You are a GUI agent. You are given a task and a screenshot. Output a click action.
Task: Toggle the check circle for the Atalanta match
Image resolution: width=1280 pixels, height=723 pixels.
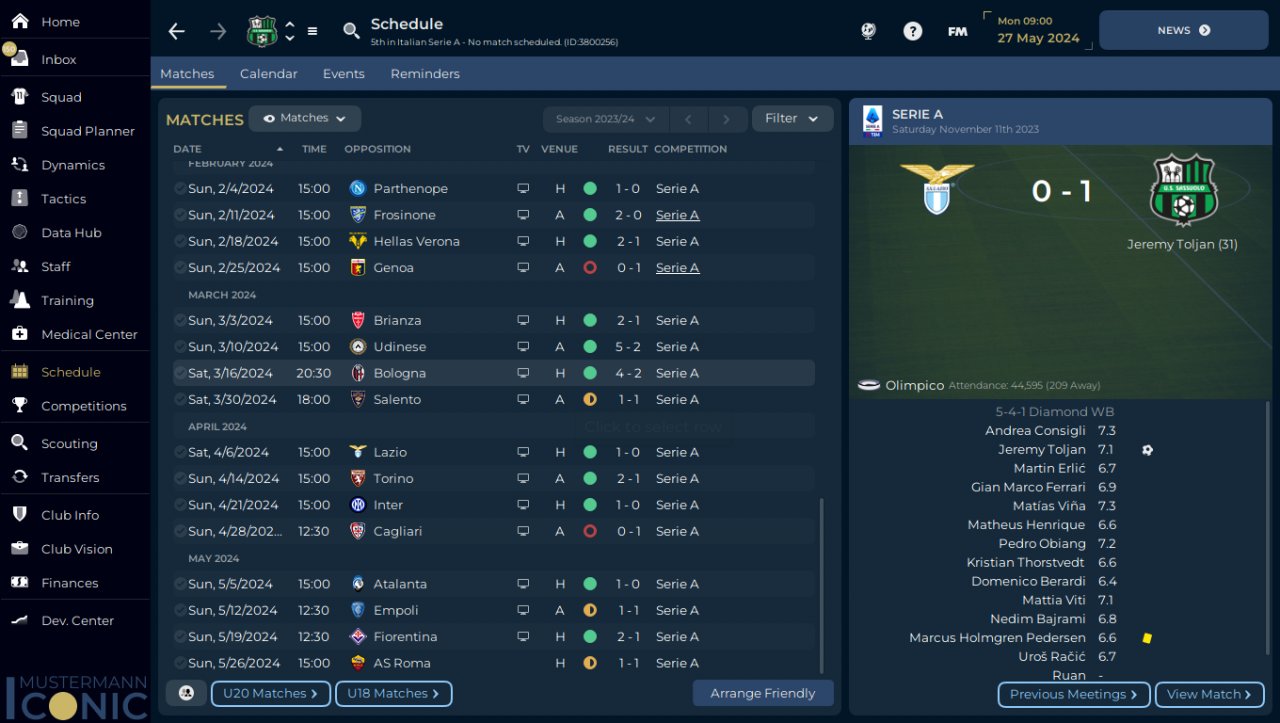pos(180,584)
